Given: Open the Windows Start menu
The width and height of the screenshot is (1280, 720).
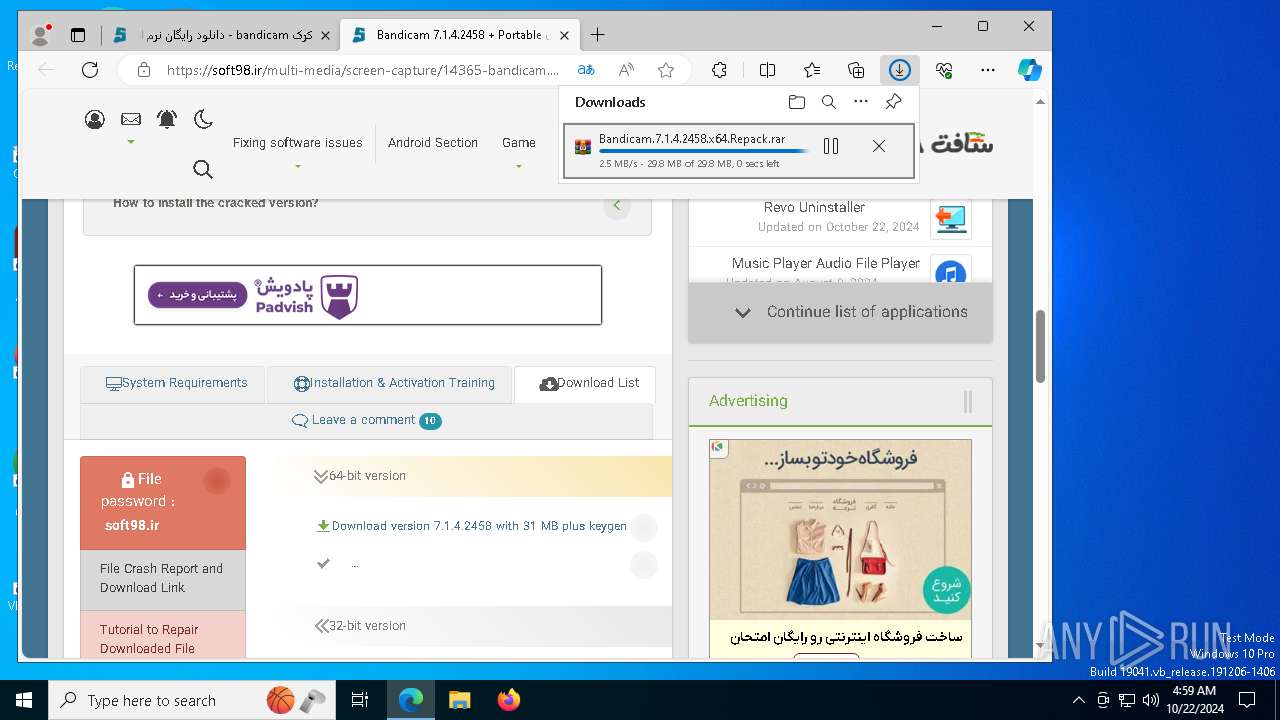Looking at the screenshot, I should pos(23,700).
